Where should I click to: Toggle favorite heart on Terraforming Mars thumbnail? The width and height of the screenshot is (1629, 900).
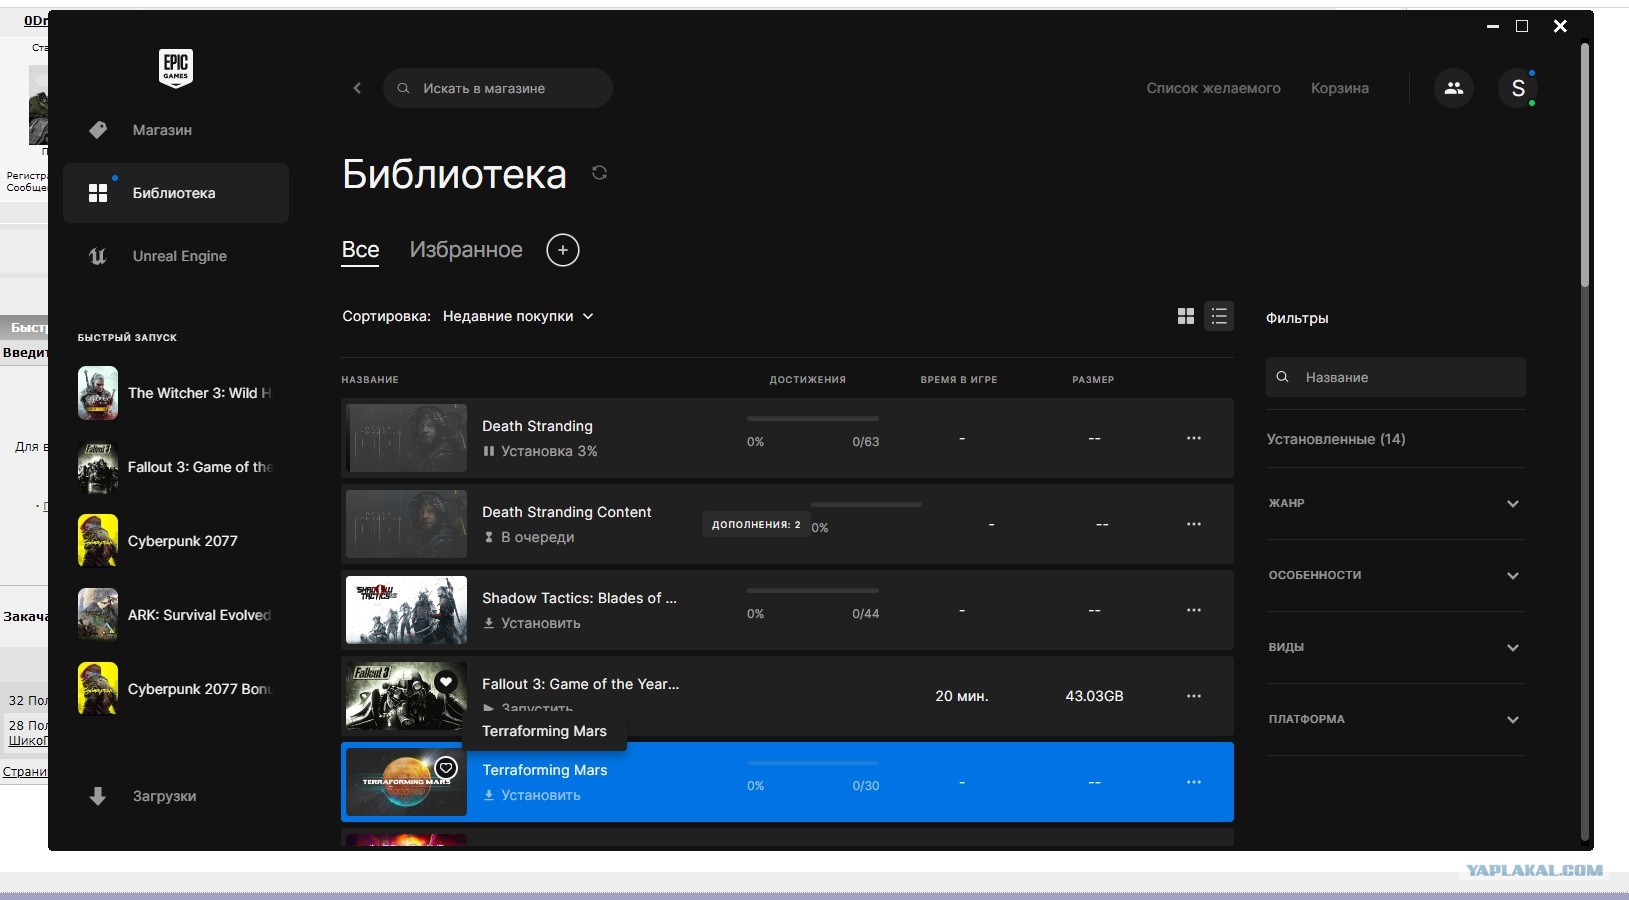[x=446, y=768]
